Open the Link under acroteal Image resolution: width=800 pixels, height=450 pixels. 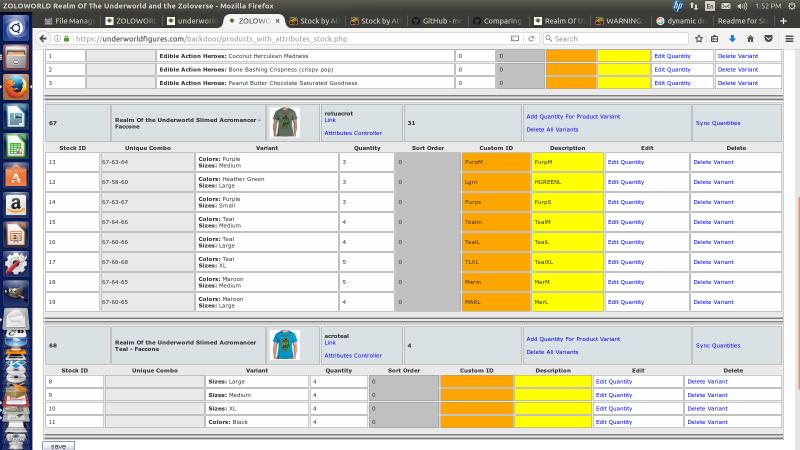[330, 342]
